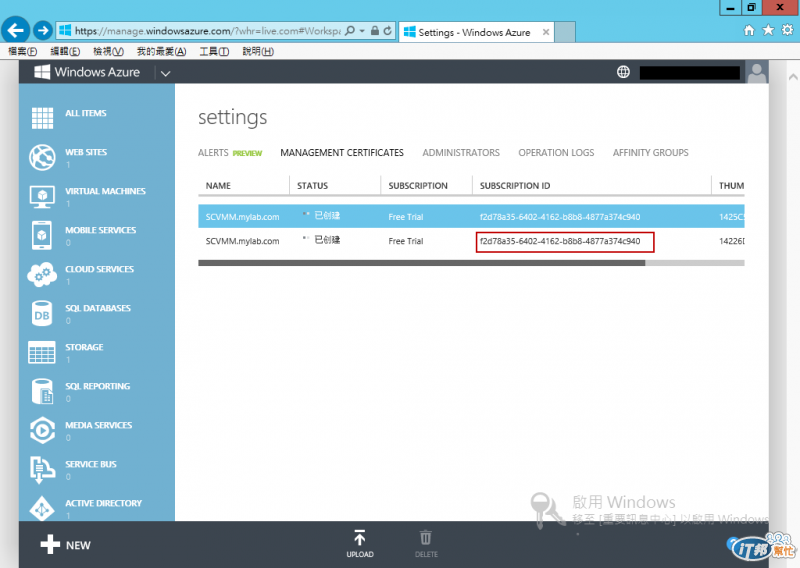Viewport: 800px width, 568px height.
Task: Switch to Administrators tab
Action: click(x=461, y=153)
